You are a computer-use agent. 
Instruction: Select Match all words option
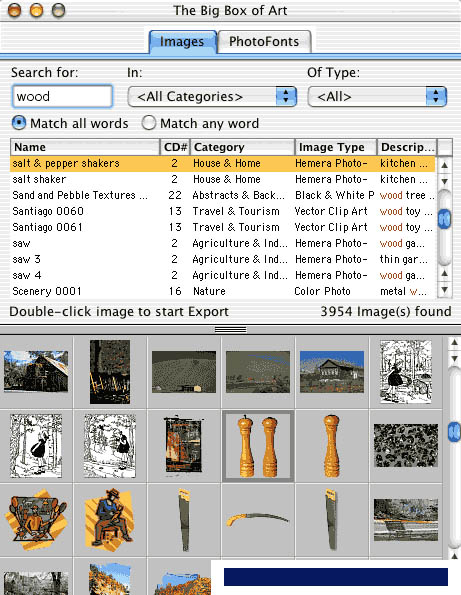70,123
